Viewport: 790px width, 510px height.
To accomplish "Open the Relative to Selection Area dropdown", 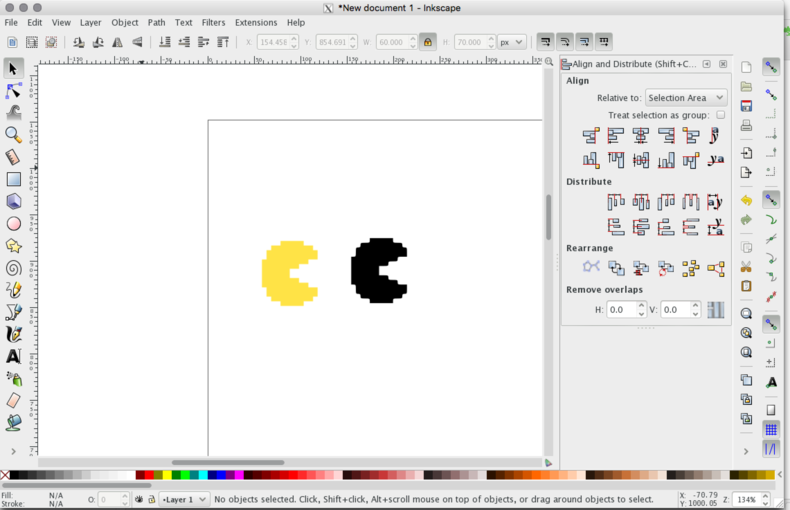I will coord(686,98).
